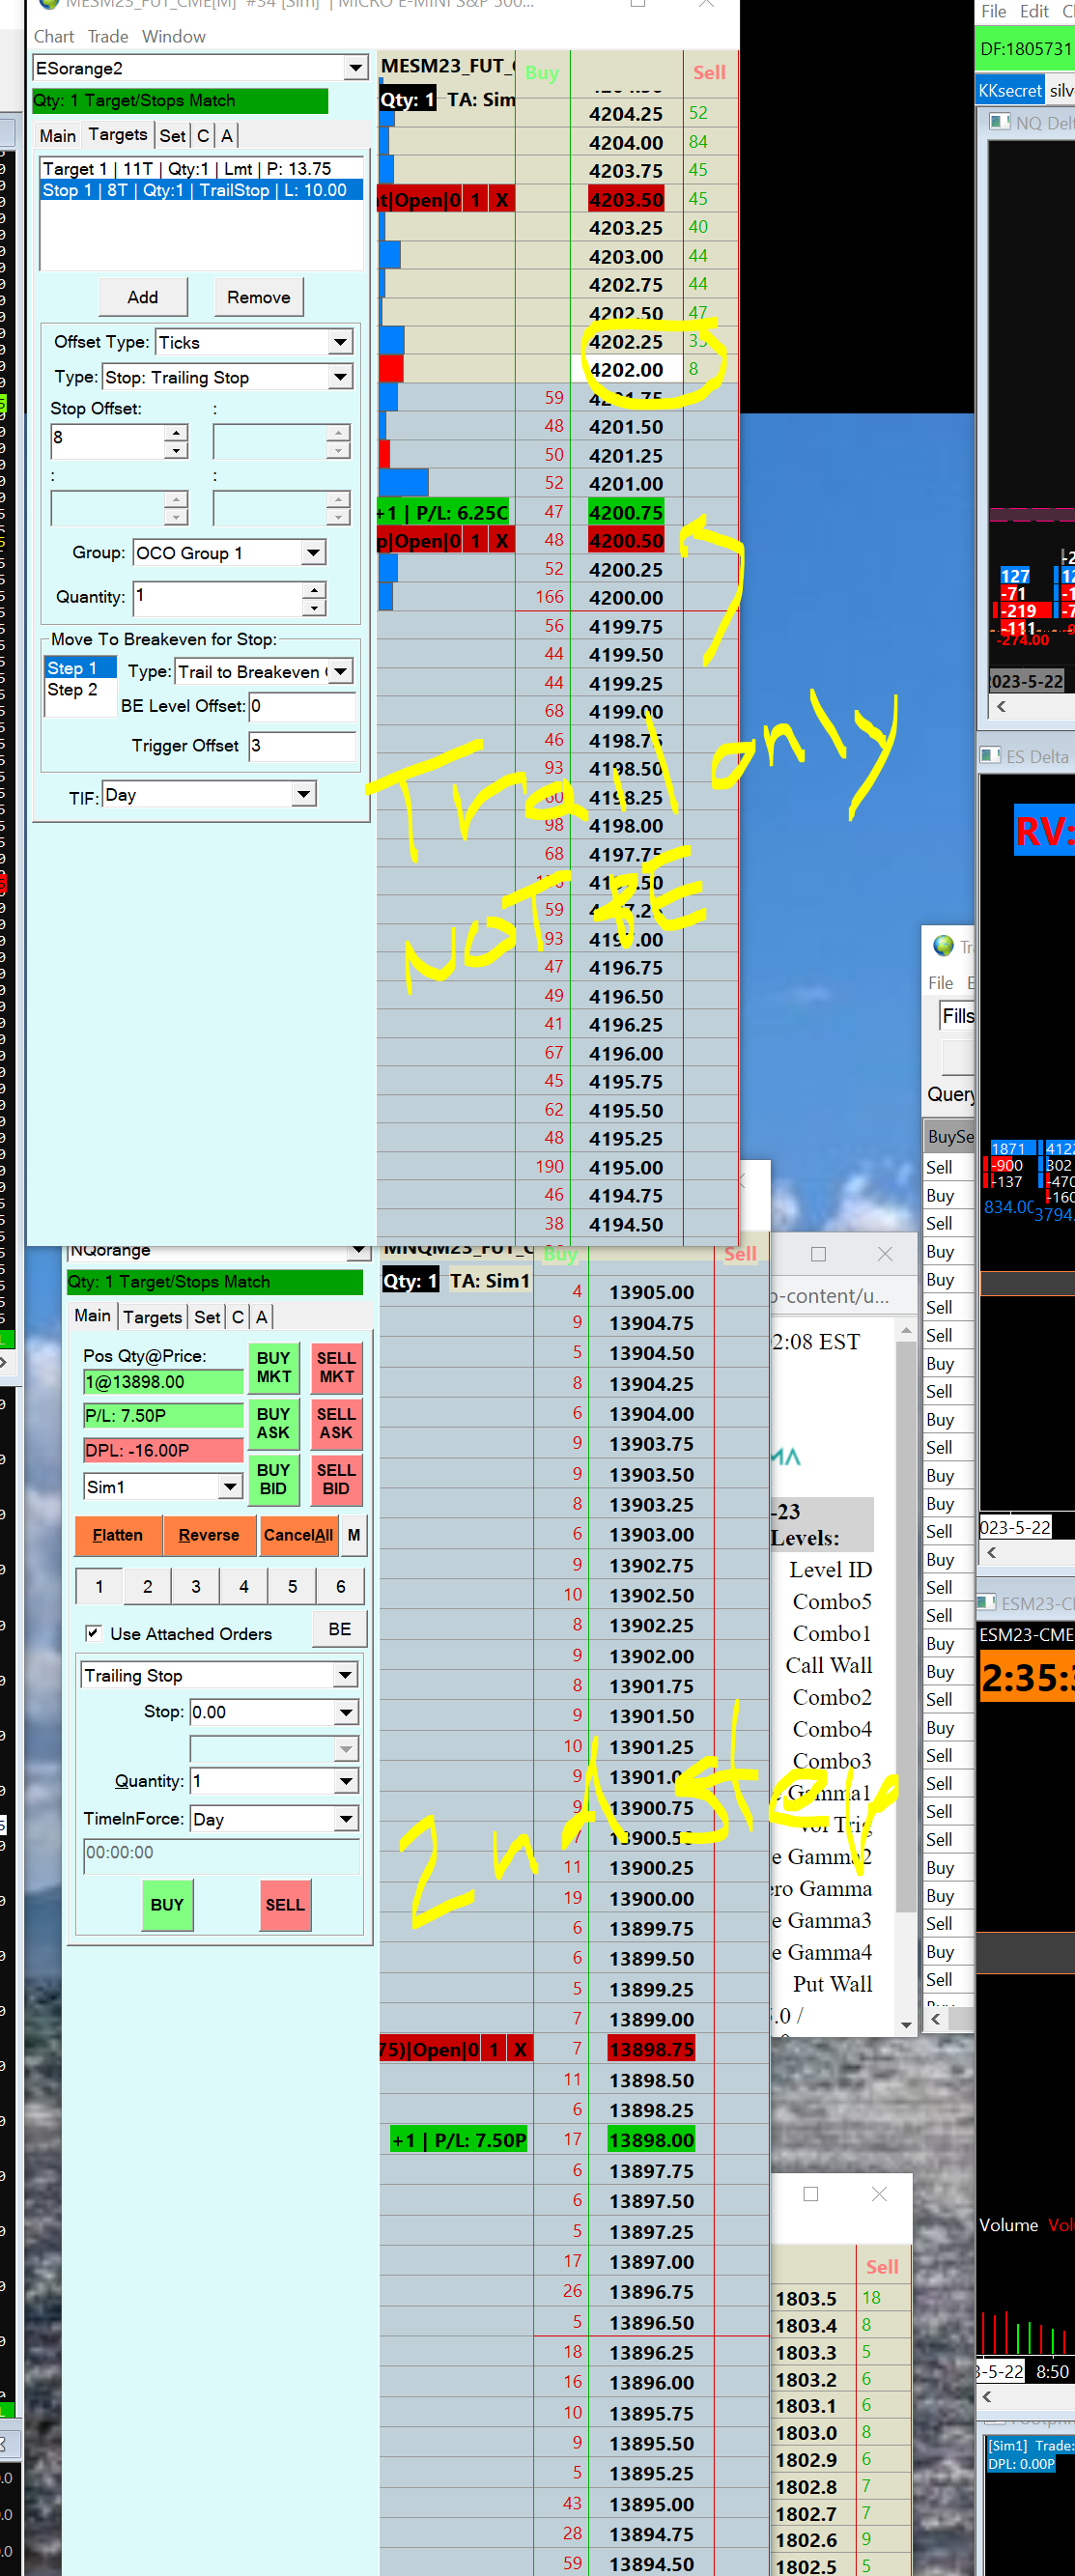Cancel the open order at 4200.50
Viewport: 1075px width, 2576px height.
pos(502,541)
